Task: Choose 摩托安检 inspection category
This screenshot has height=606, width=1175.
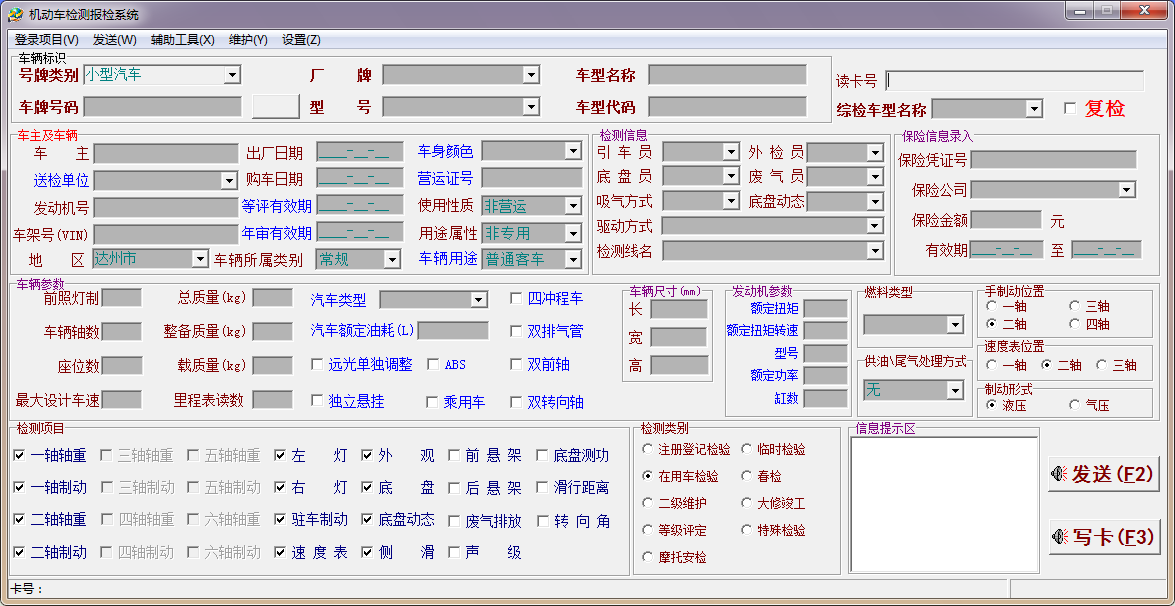Action: [x=648, y=557]
